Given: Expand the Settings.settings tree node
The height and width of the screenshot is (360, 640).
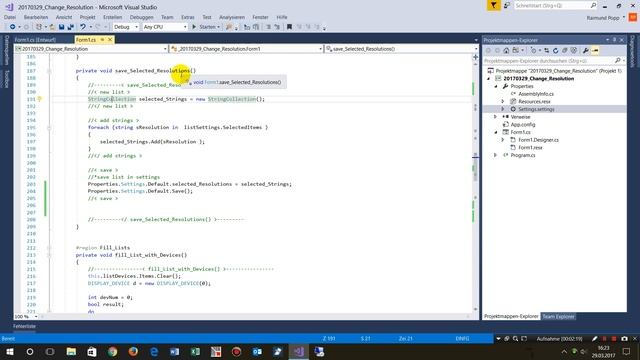Looking at the screenshot, I should click(503, 109).
